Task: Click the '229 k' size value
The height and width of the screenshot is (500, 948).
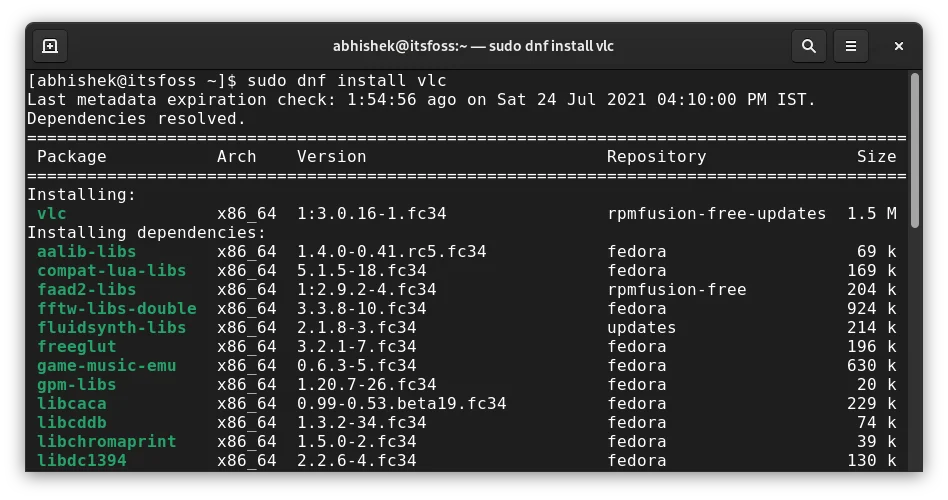Action: pyautogui.click(x=871, y=403)
